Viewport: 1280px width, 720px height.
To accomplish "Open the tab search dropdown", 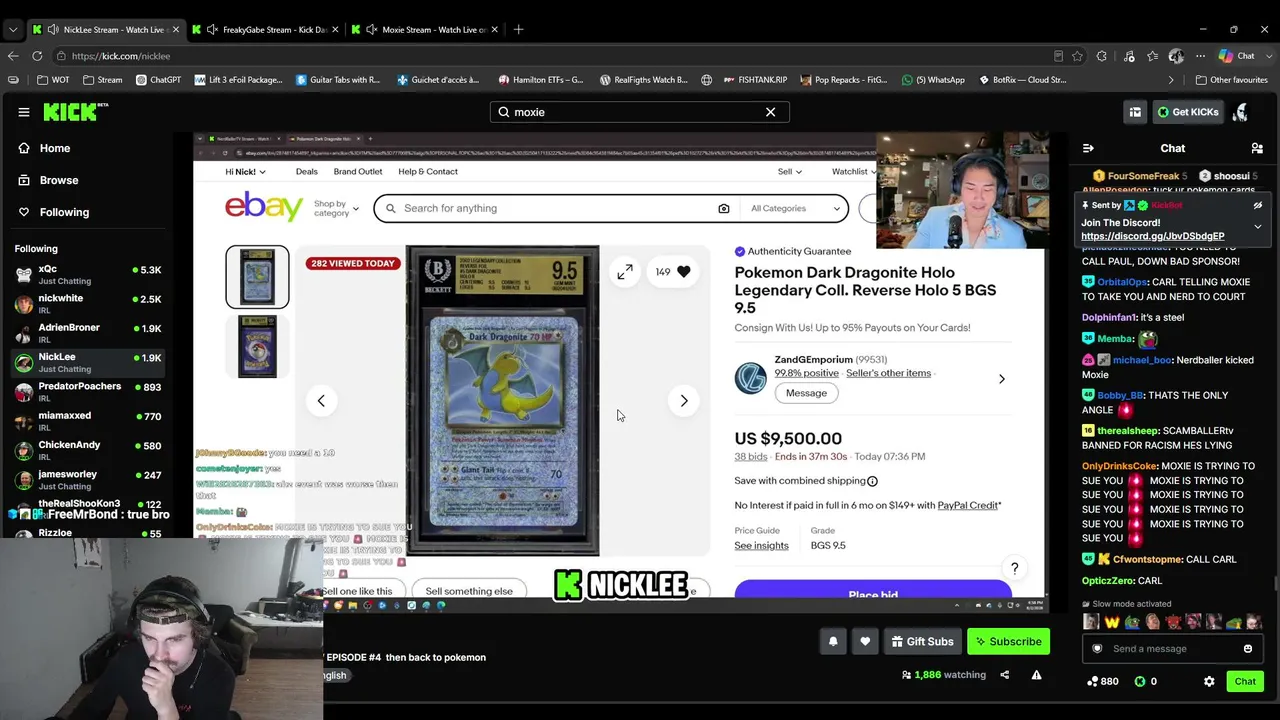I will point(12,29).
